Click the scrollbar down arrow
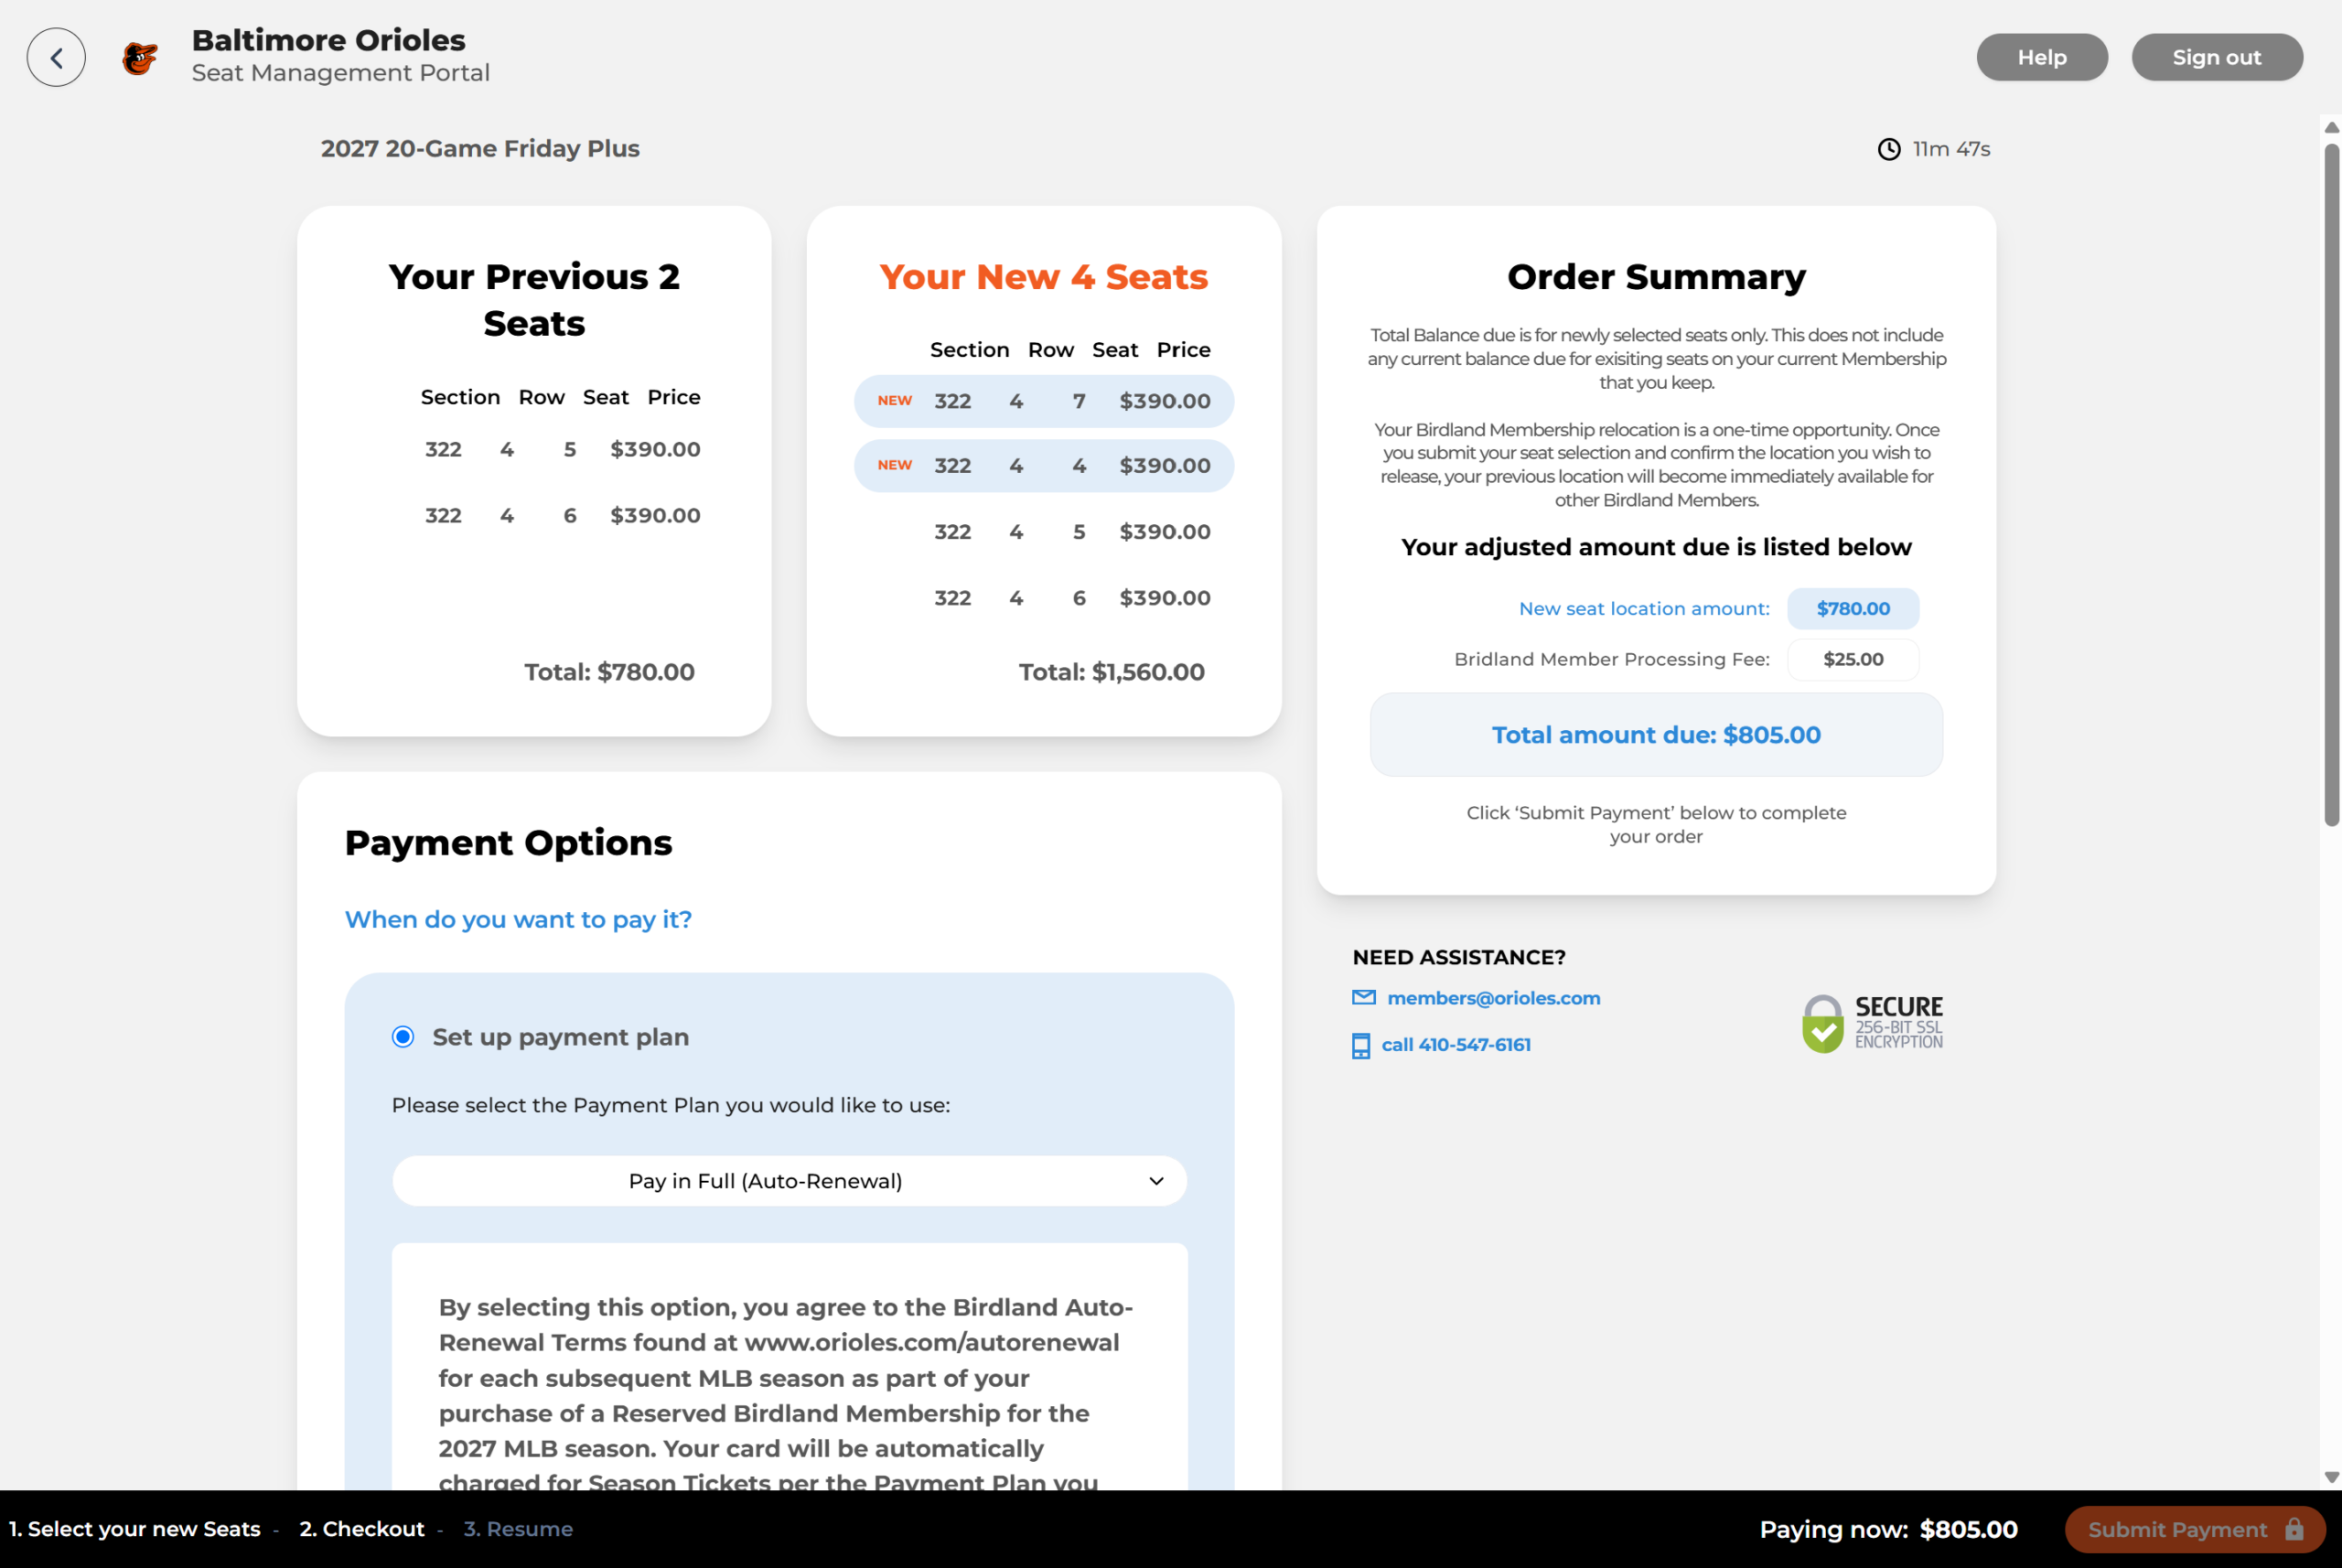Image resolution: width=2342 pixels, height=1568 pixels. pos(2332,1477)
